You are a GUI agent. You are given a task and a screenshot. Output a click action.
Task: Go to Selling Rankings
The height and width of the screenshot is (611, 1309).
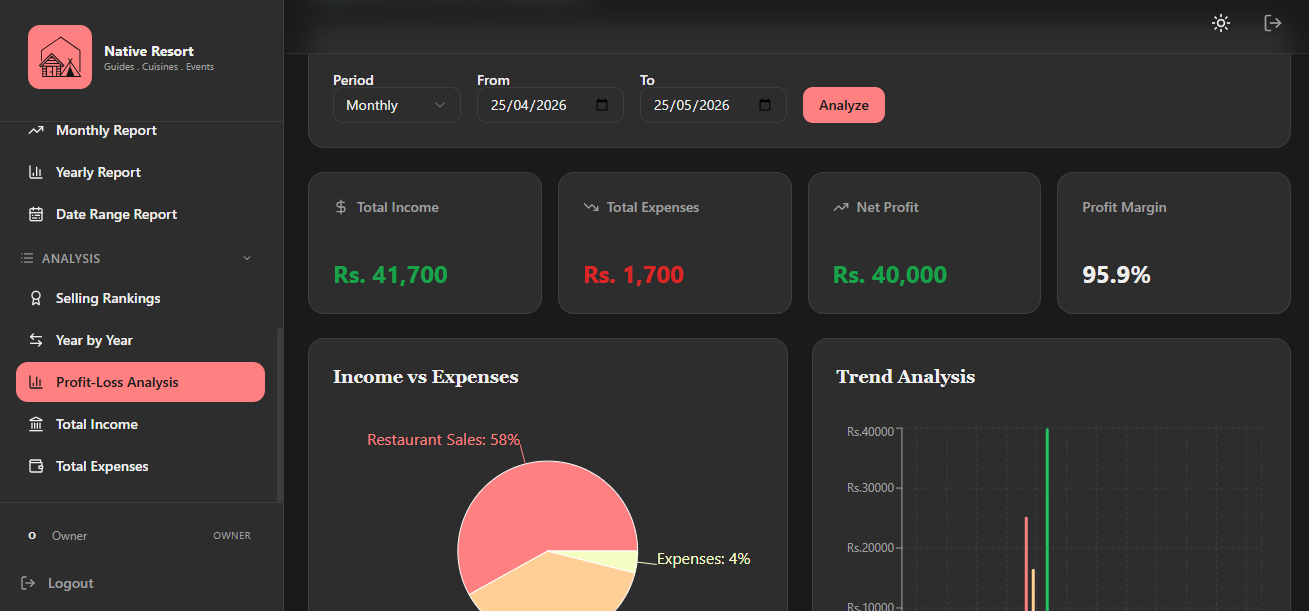pyautogui.click(x=140, y=298)
